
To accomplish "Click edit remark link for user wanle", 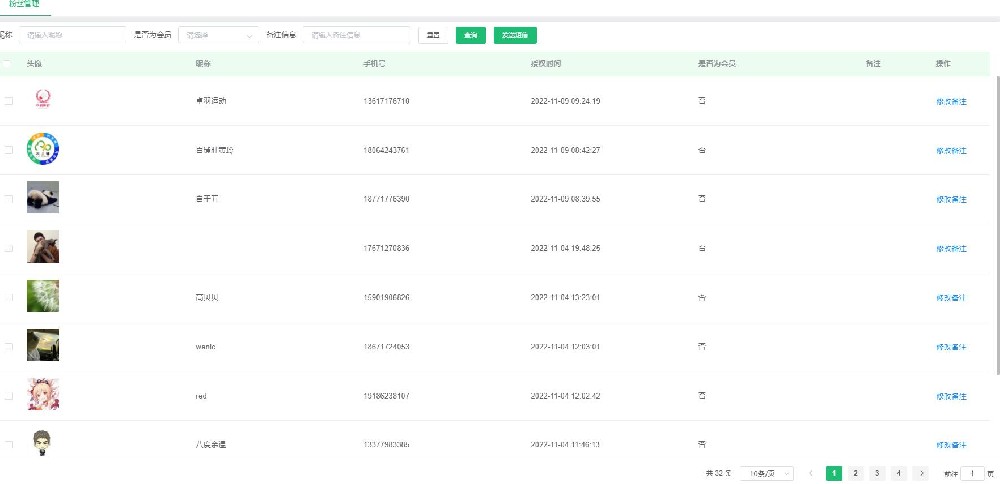I will coord(951,347).
